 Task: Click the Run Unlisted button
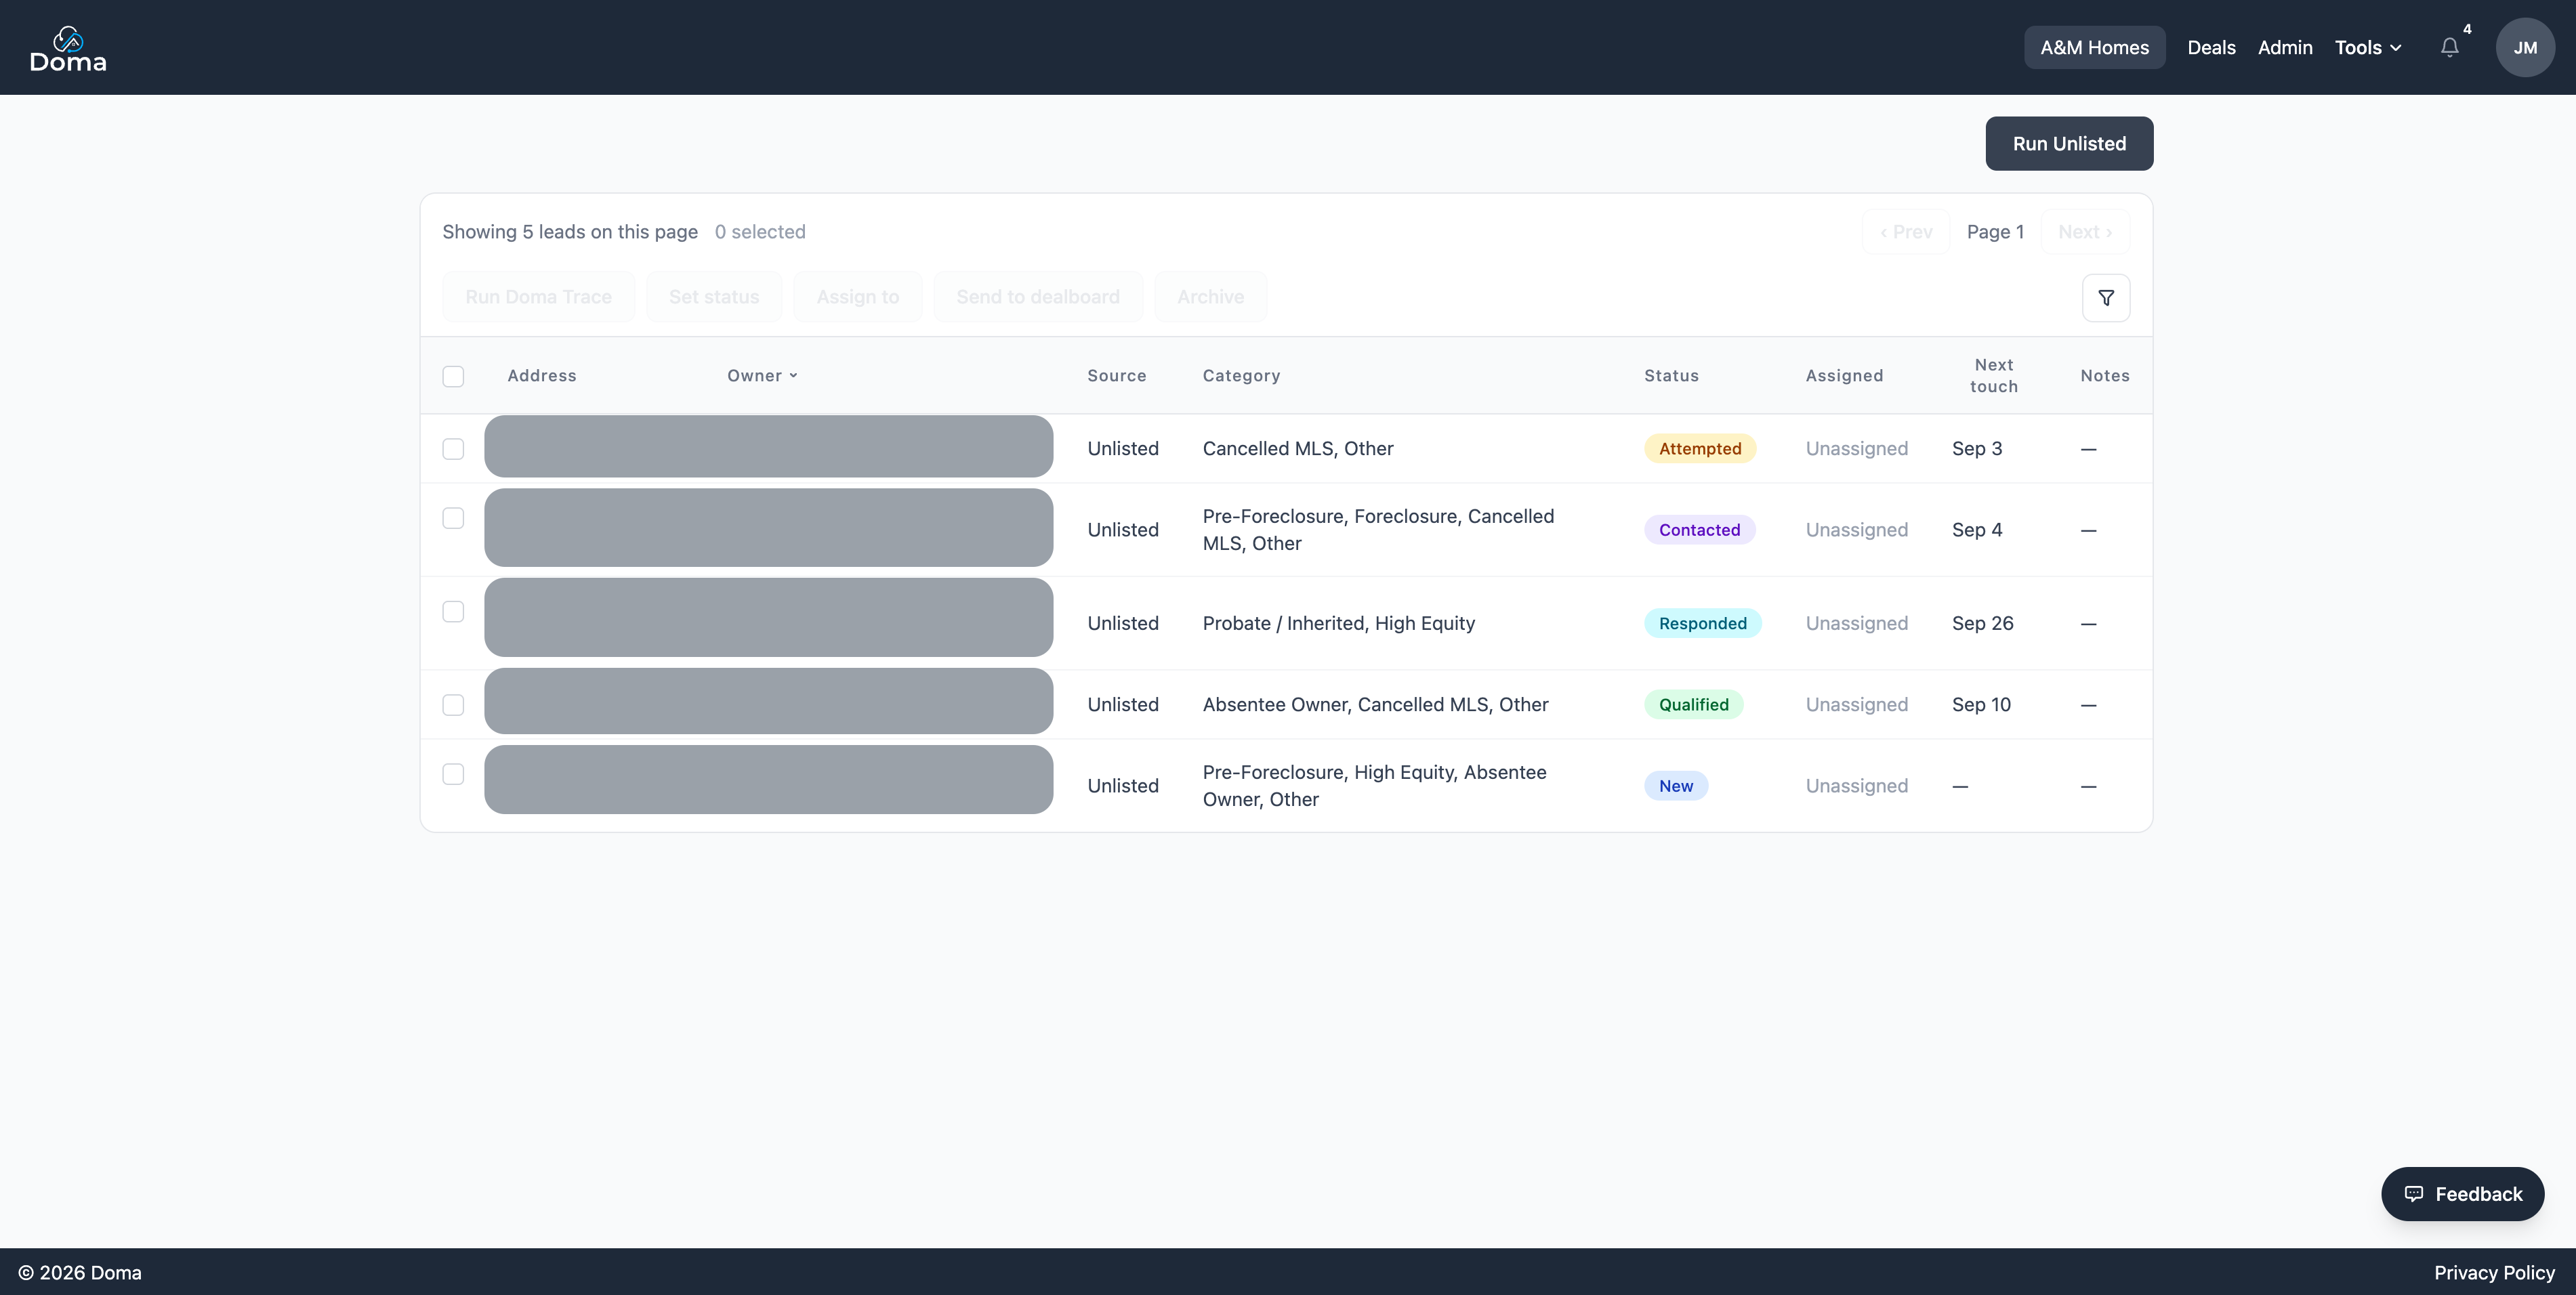2069,143
